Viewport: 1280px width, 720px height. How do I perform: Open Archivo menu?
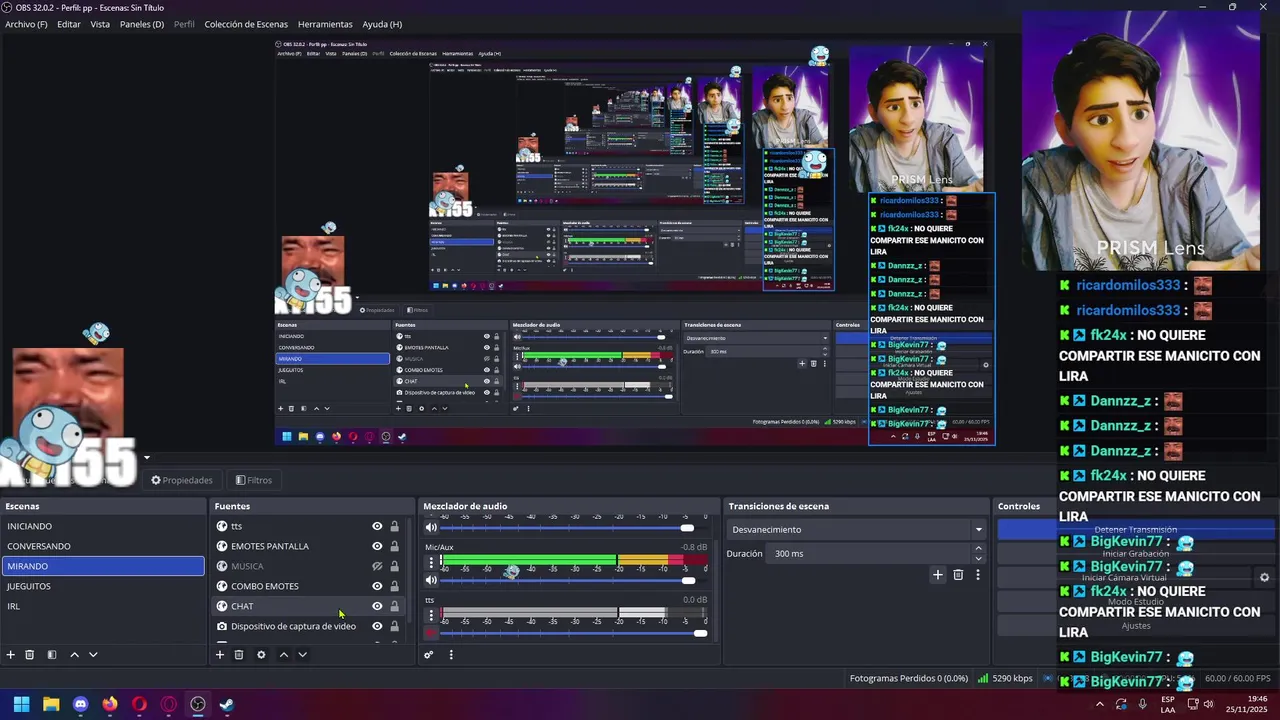[26, 24]
